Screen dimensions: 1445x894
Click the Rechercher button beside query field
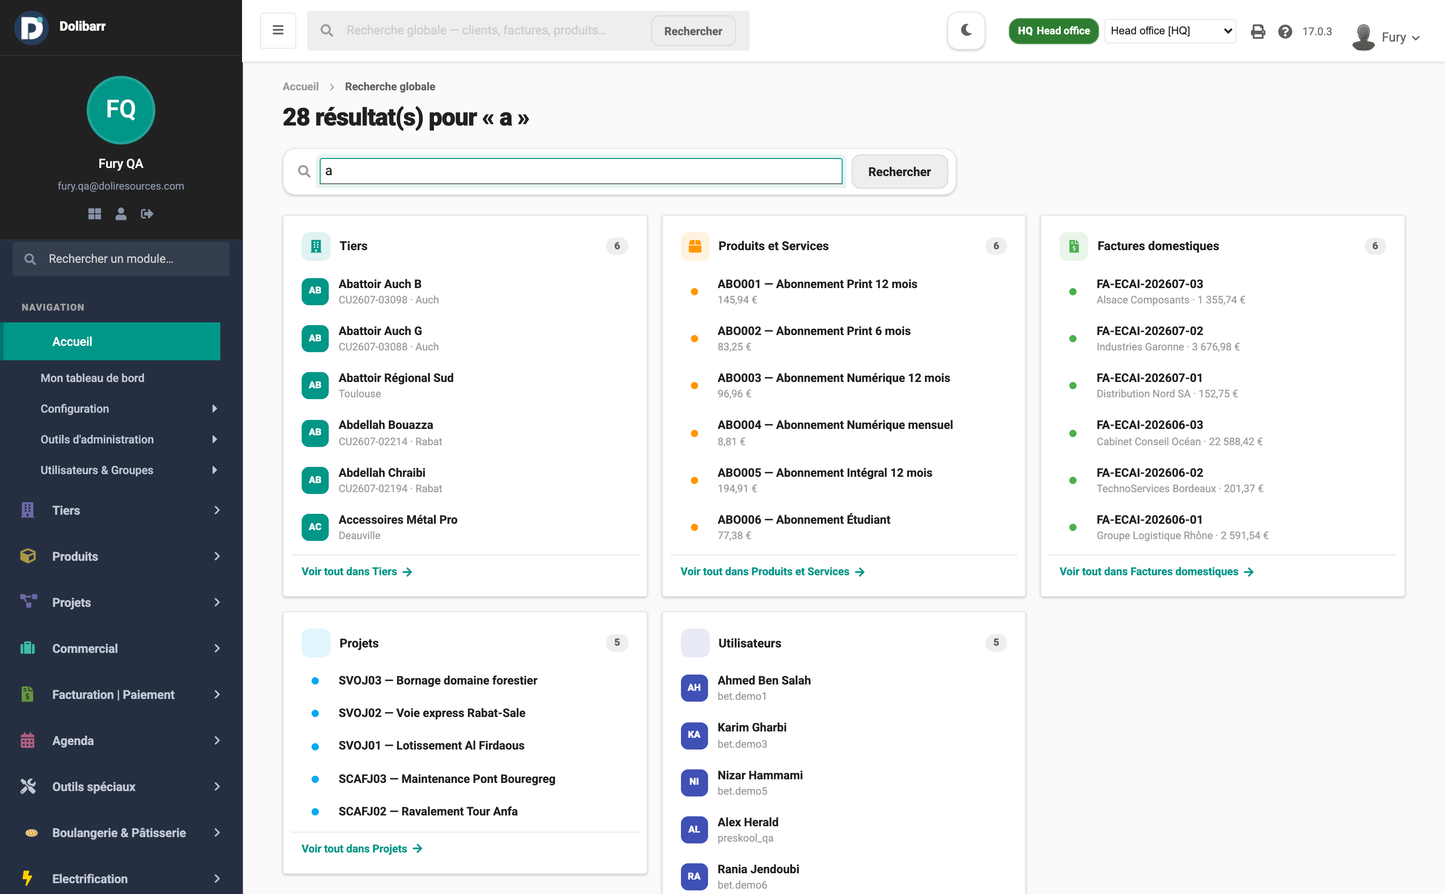coord(899,172)
